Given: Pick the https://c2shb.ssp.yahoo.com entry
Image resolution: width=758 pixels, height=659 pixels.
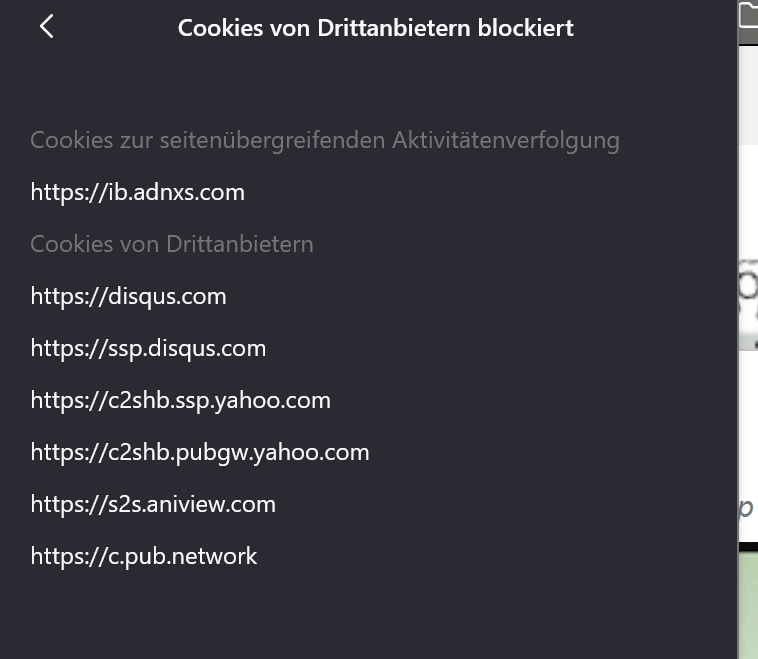Looking at the screenshot, I should 180,400.
